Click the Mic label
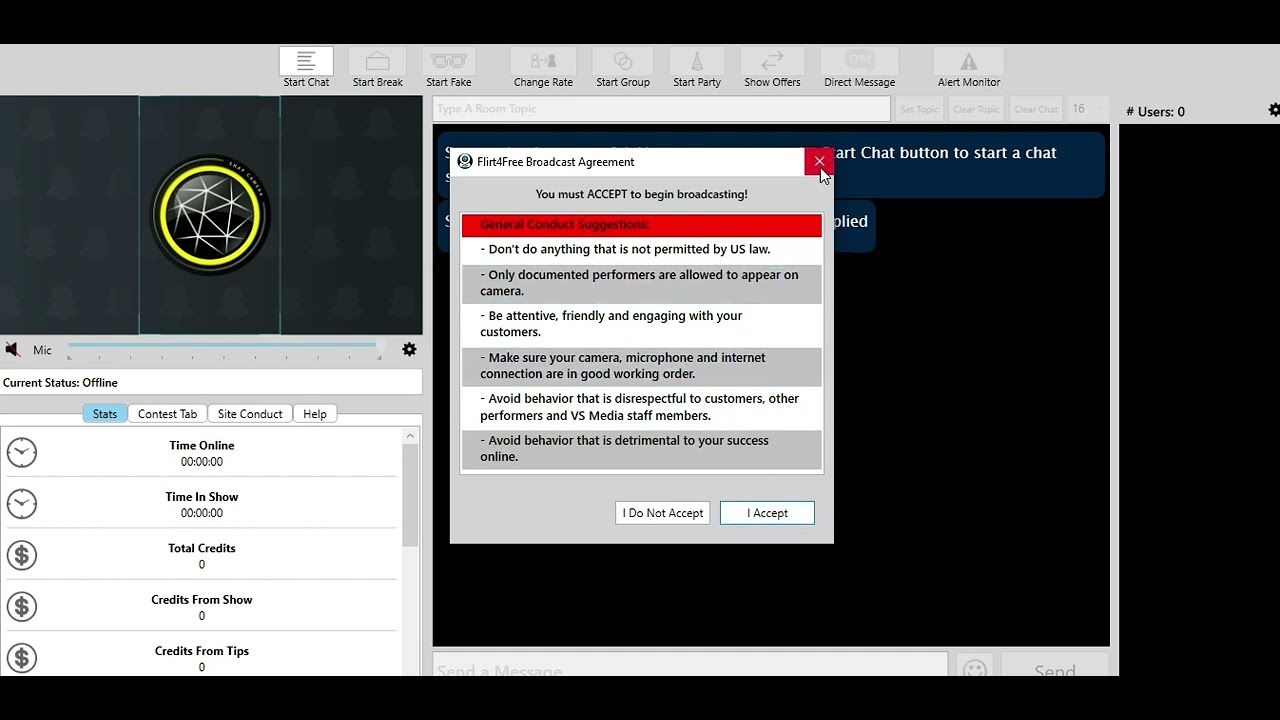Viewport: 1280px width, 720px height. click(42, 350)
